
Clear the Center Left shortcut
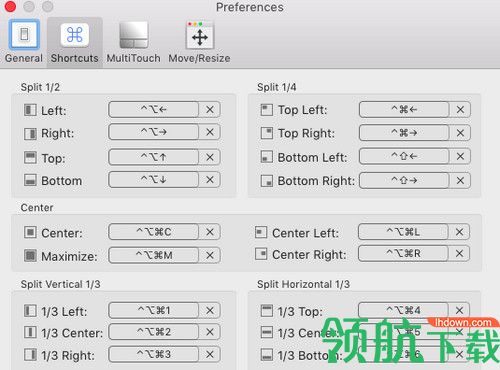tap(459, 232)
